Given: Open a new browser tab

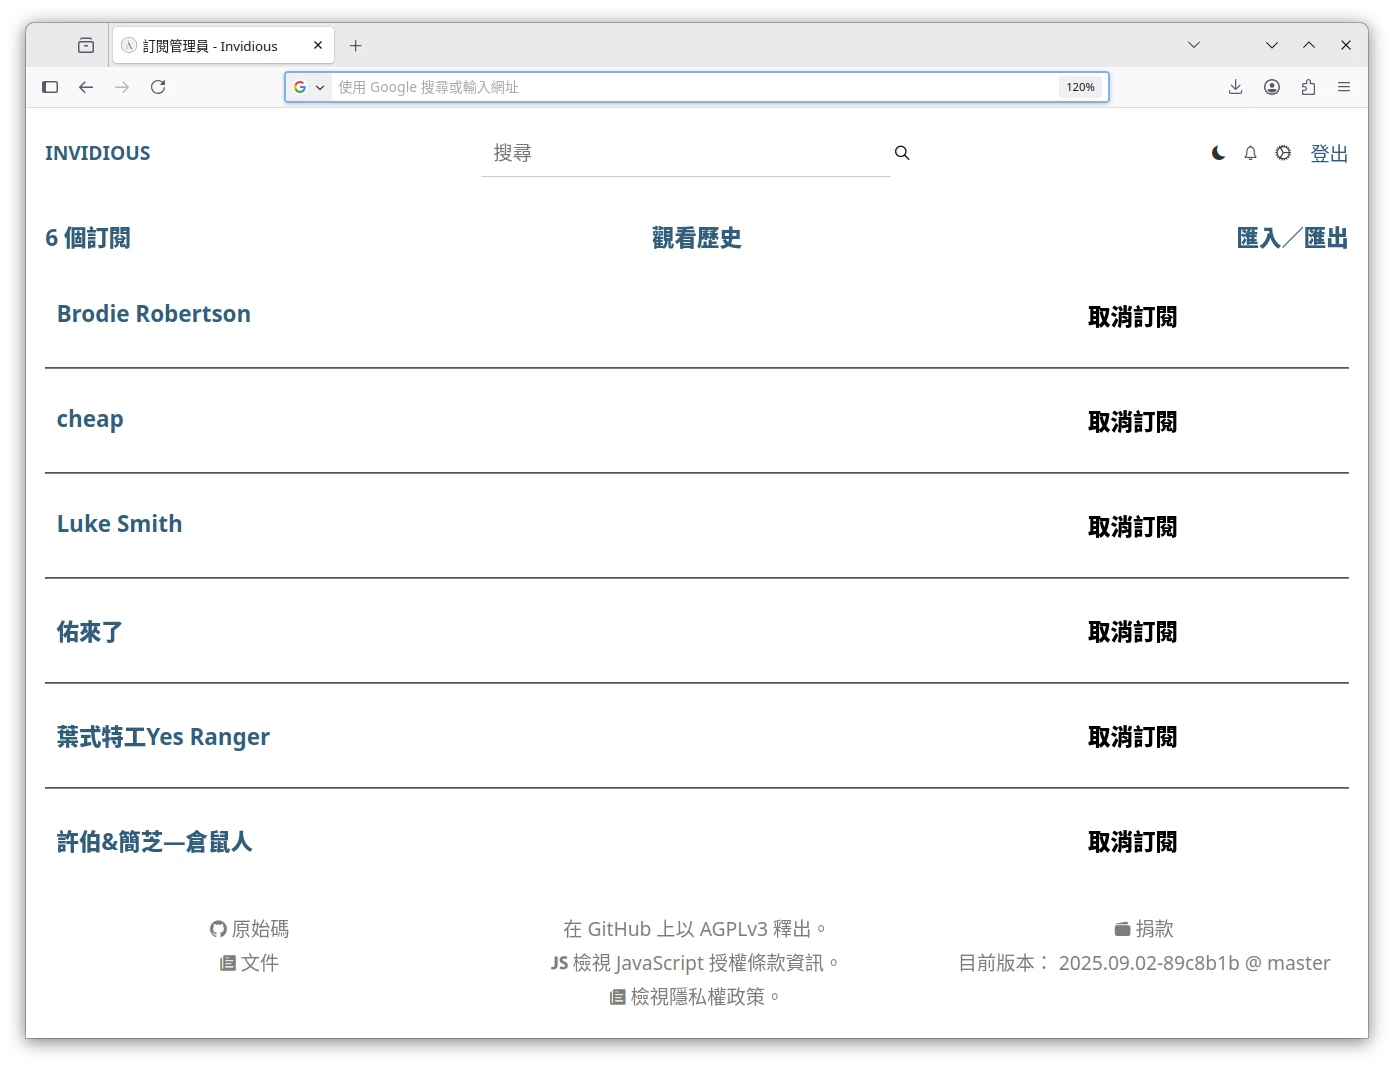Looking at the screenshot, I should pyautogui.click(x=355, y=46).
